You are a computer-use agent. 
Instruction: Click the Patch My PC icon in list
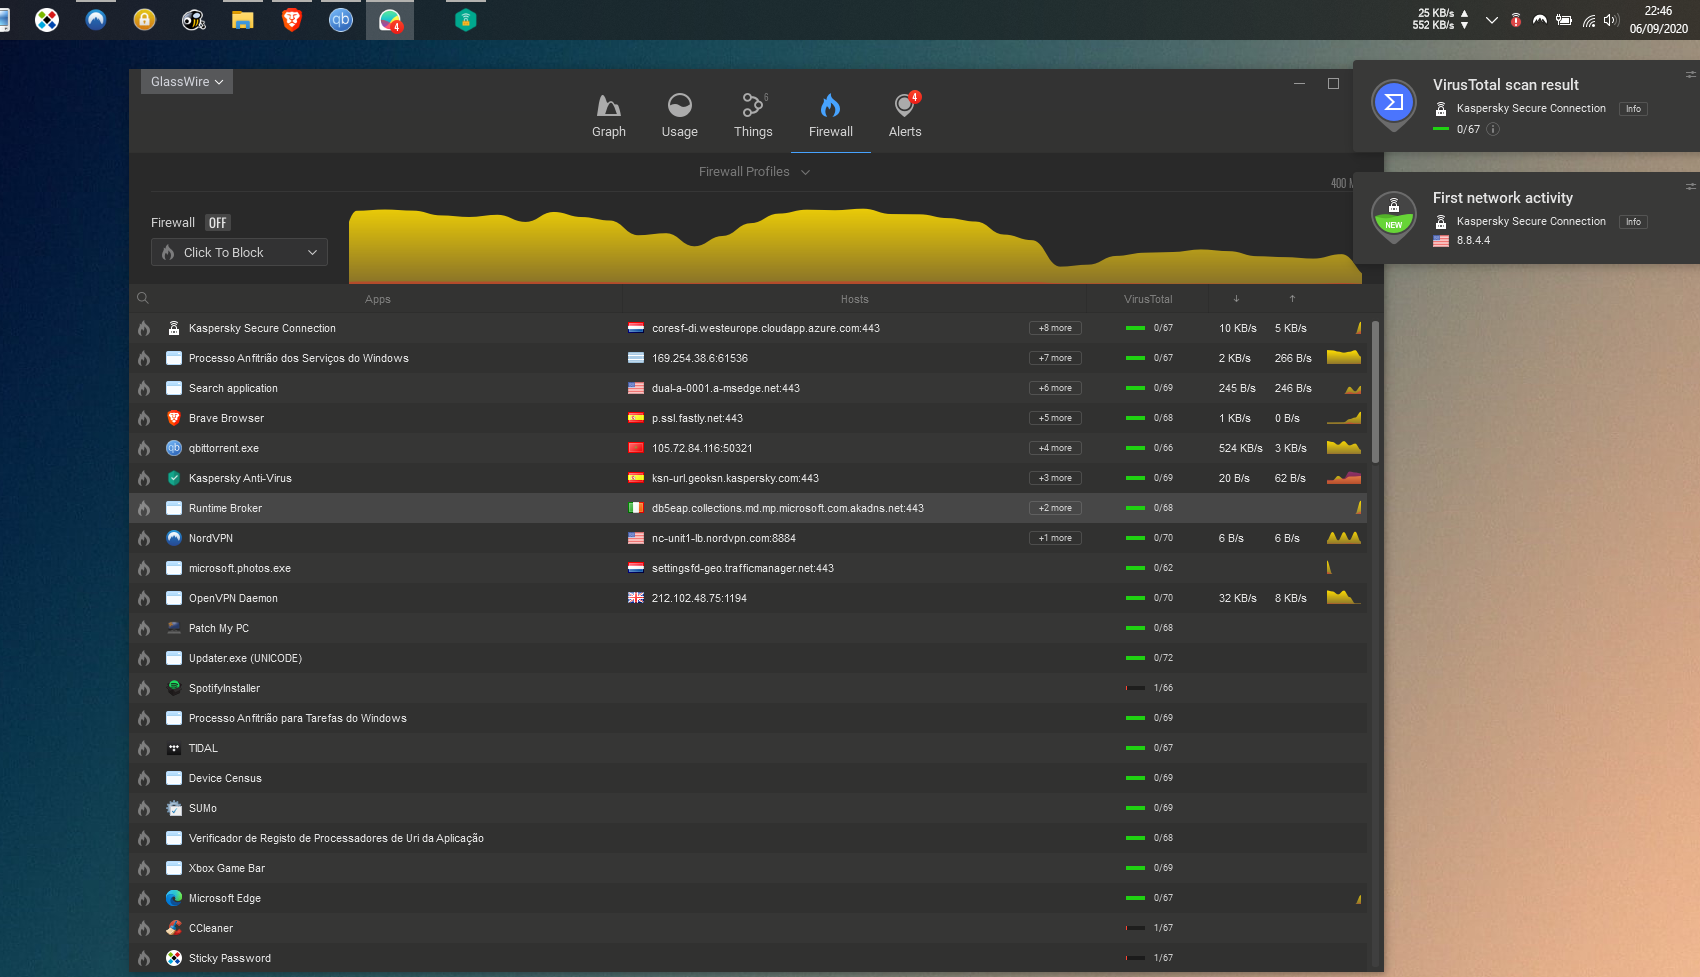[174, 628]
